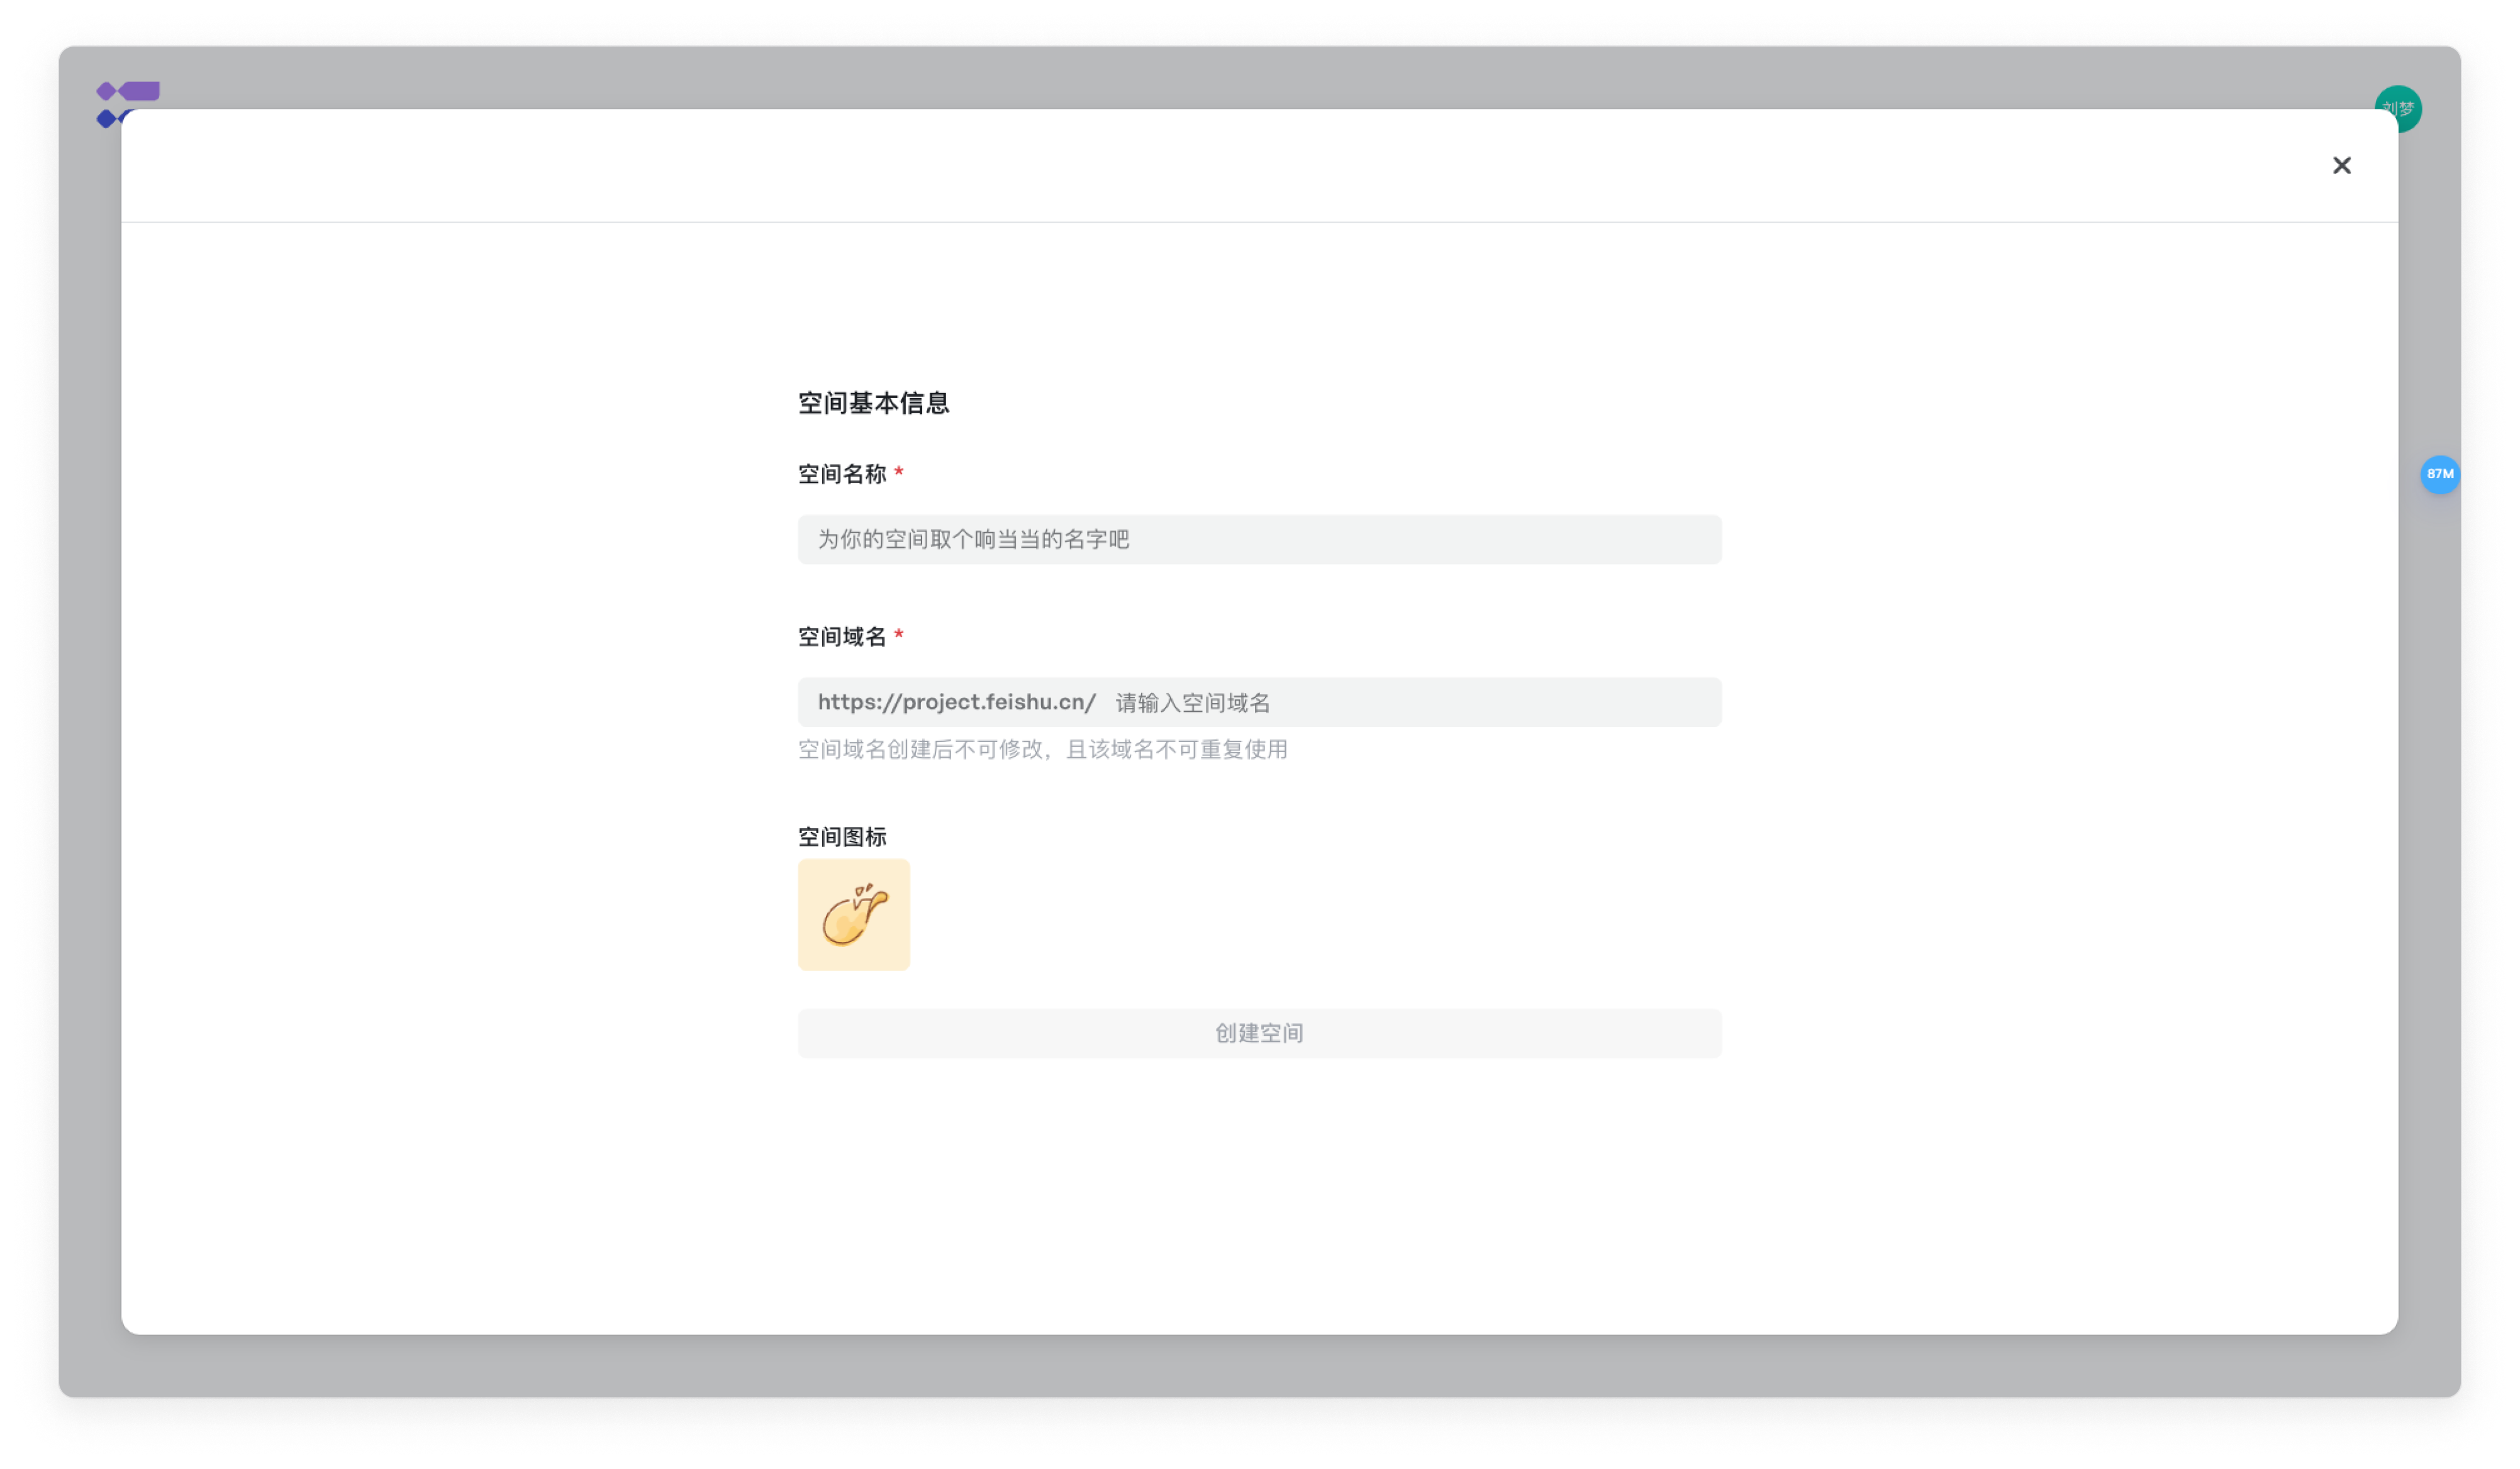Click the 空间图标 label

(842, 836)
